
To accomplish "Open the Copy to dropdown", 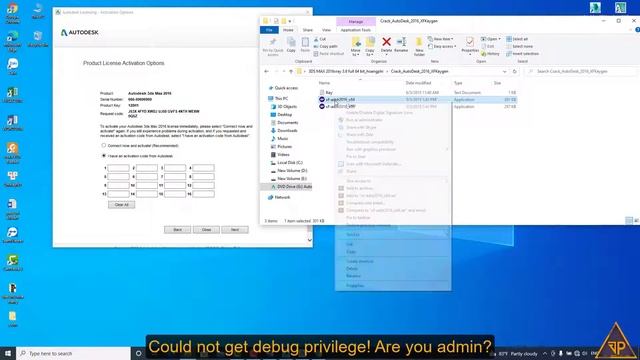I will click(370, 53).
